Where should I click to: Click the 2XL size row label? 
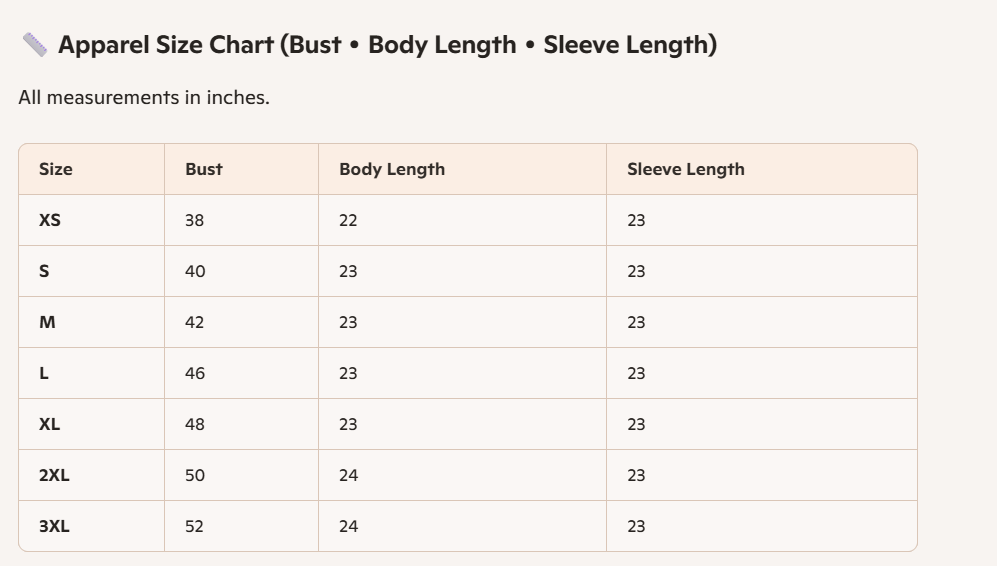point(54,475)
